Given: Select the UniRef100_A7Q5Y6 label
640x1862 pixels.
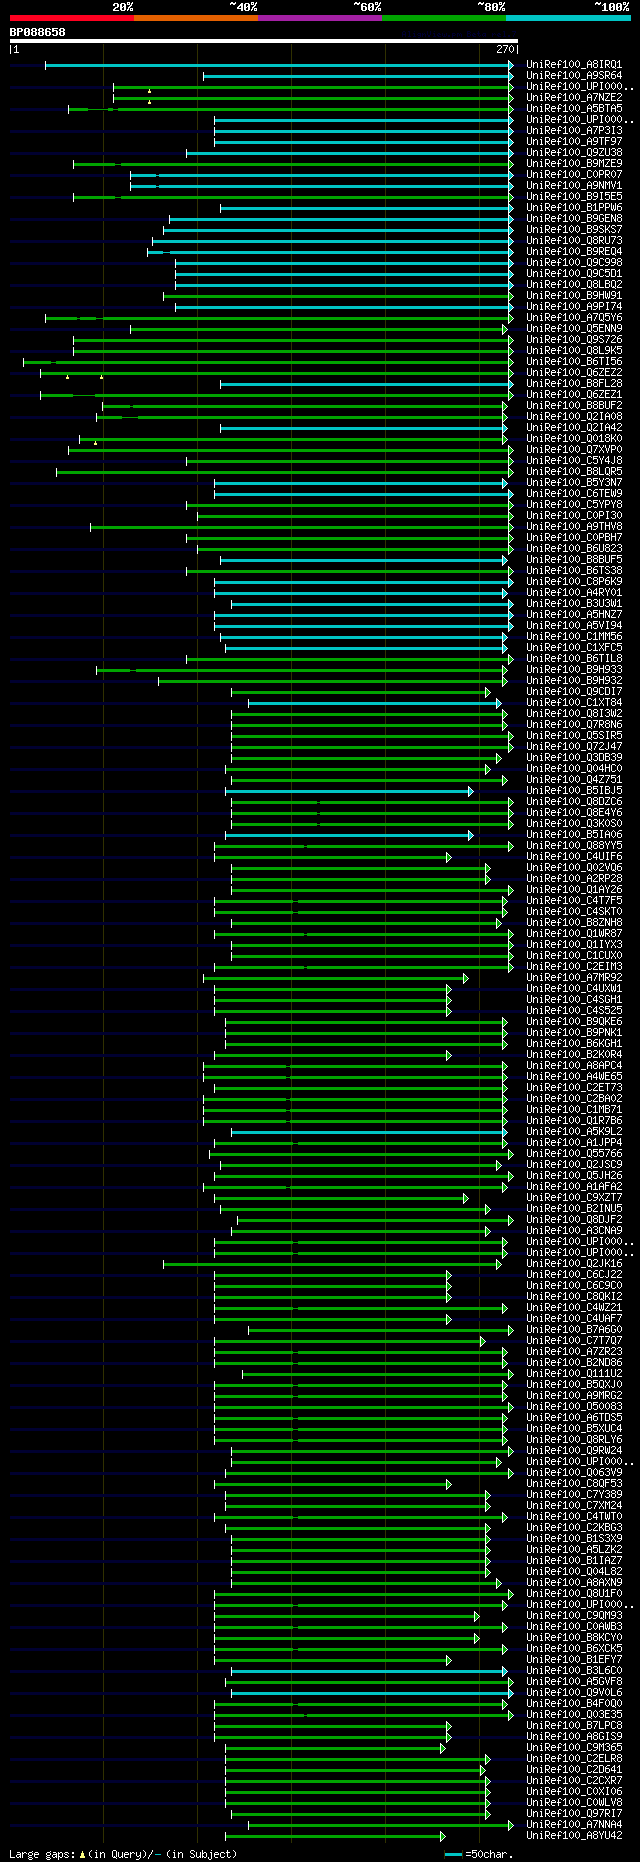Looking at the screenshot, I should tap(574, 318).
